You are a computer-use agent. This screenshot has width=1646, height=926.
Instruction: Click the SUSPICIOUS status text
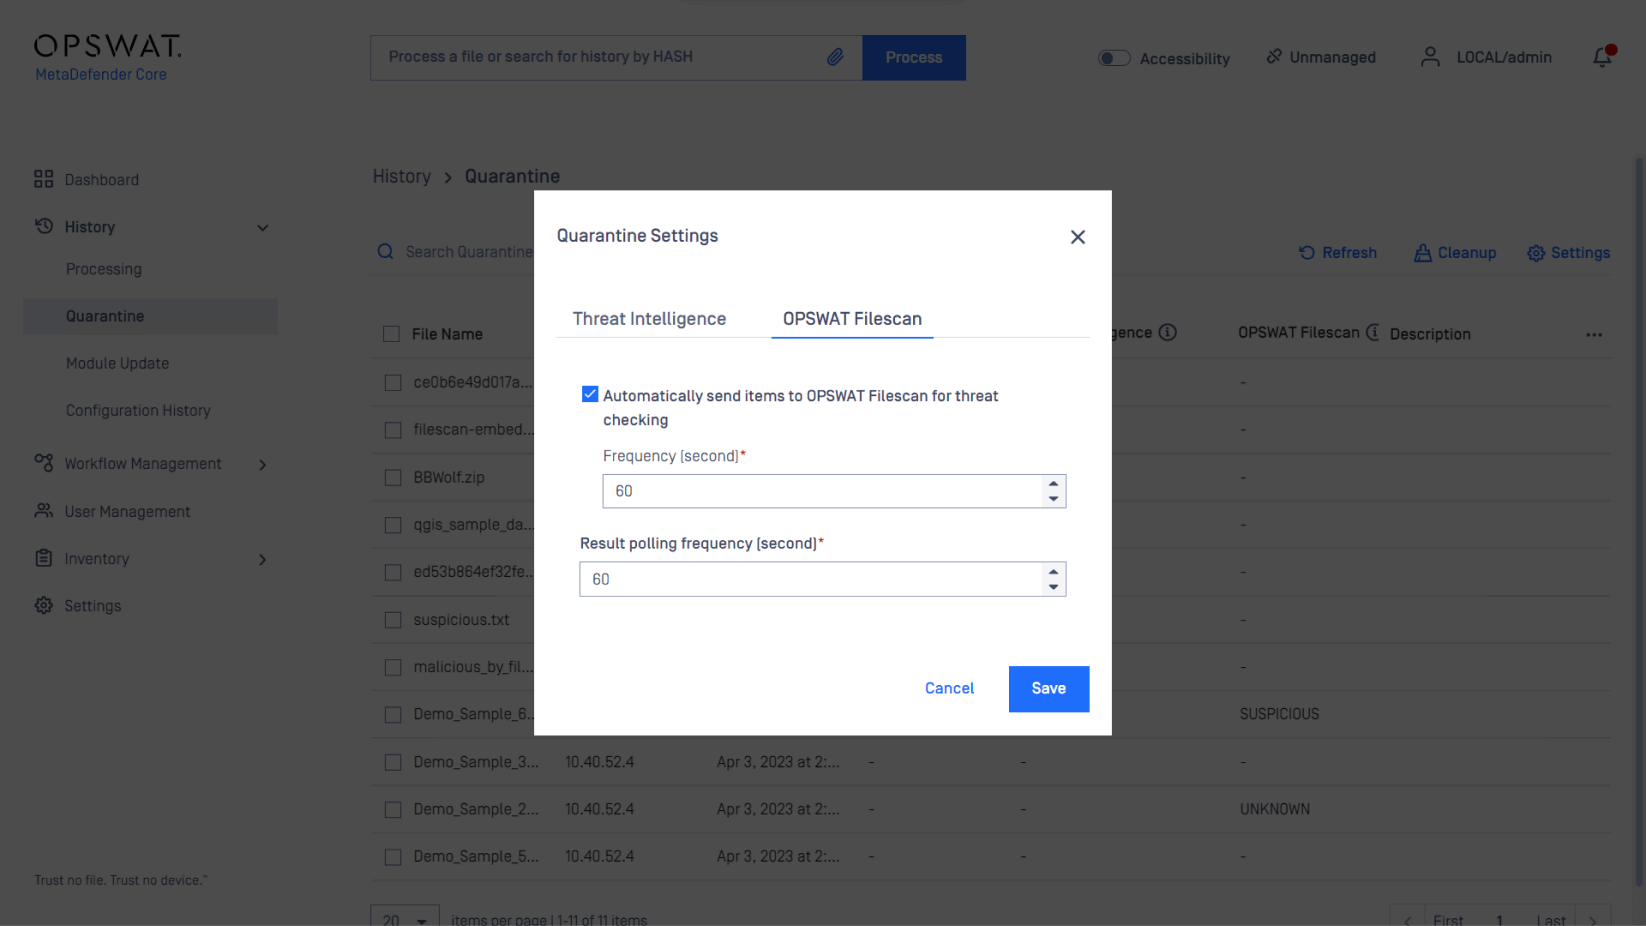pos(1279,714)
